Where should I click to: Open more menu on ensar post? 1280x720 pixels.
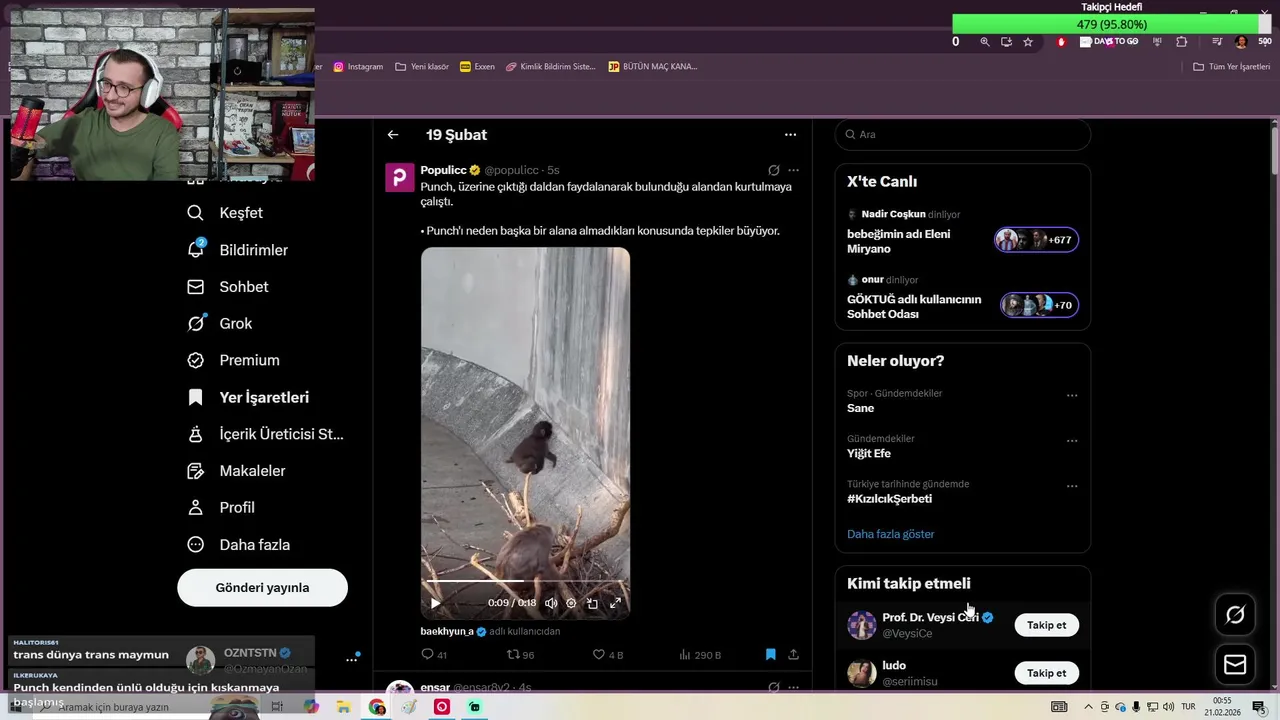pyautogui.click(x=793, y=687)
